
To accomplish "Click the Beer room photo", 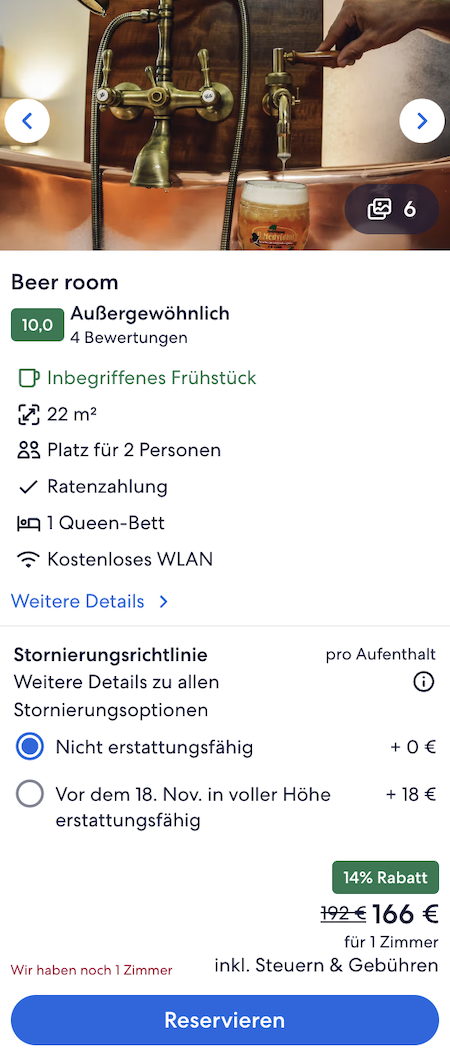I will click(x=225, y=125).
